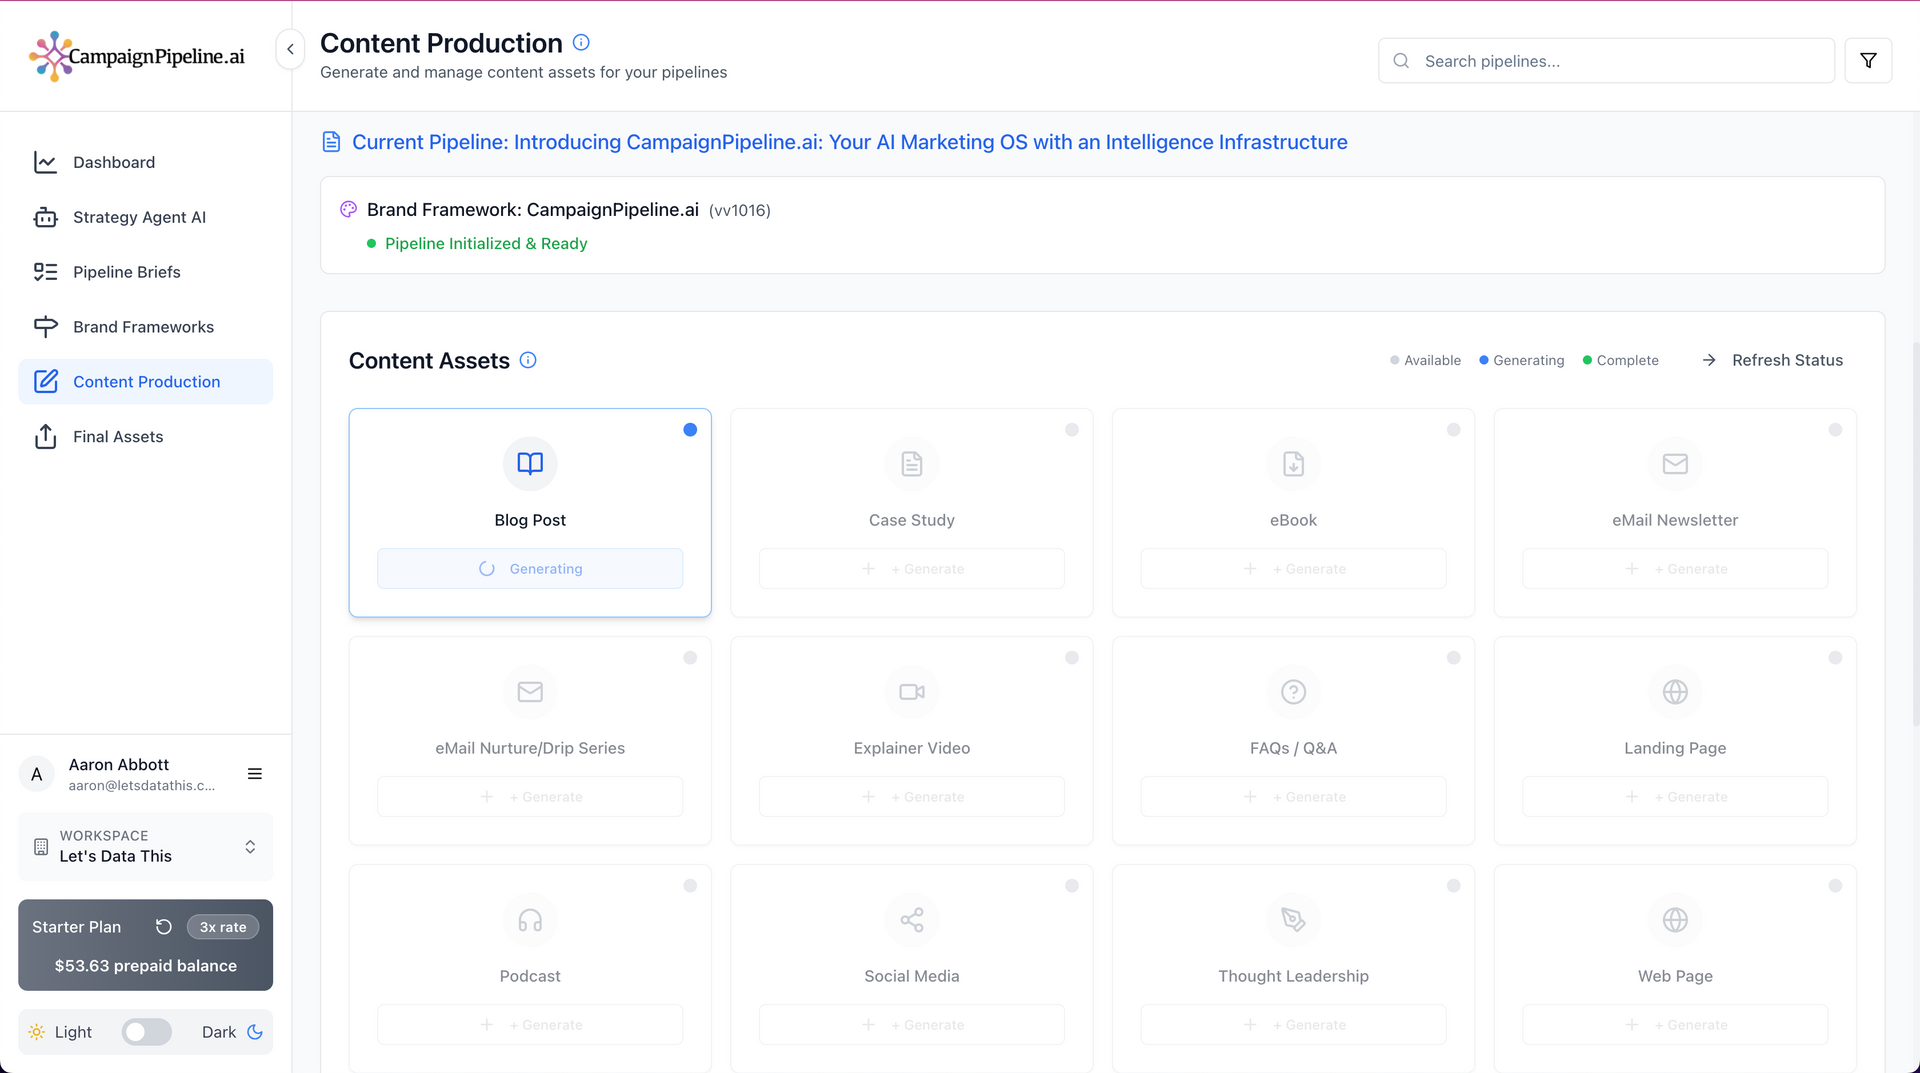The image size is (1920, 1073).
Task: Click the Light mode sun icon
Action: 37,1032
